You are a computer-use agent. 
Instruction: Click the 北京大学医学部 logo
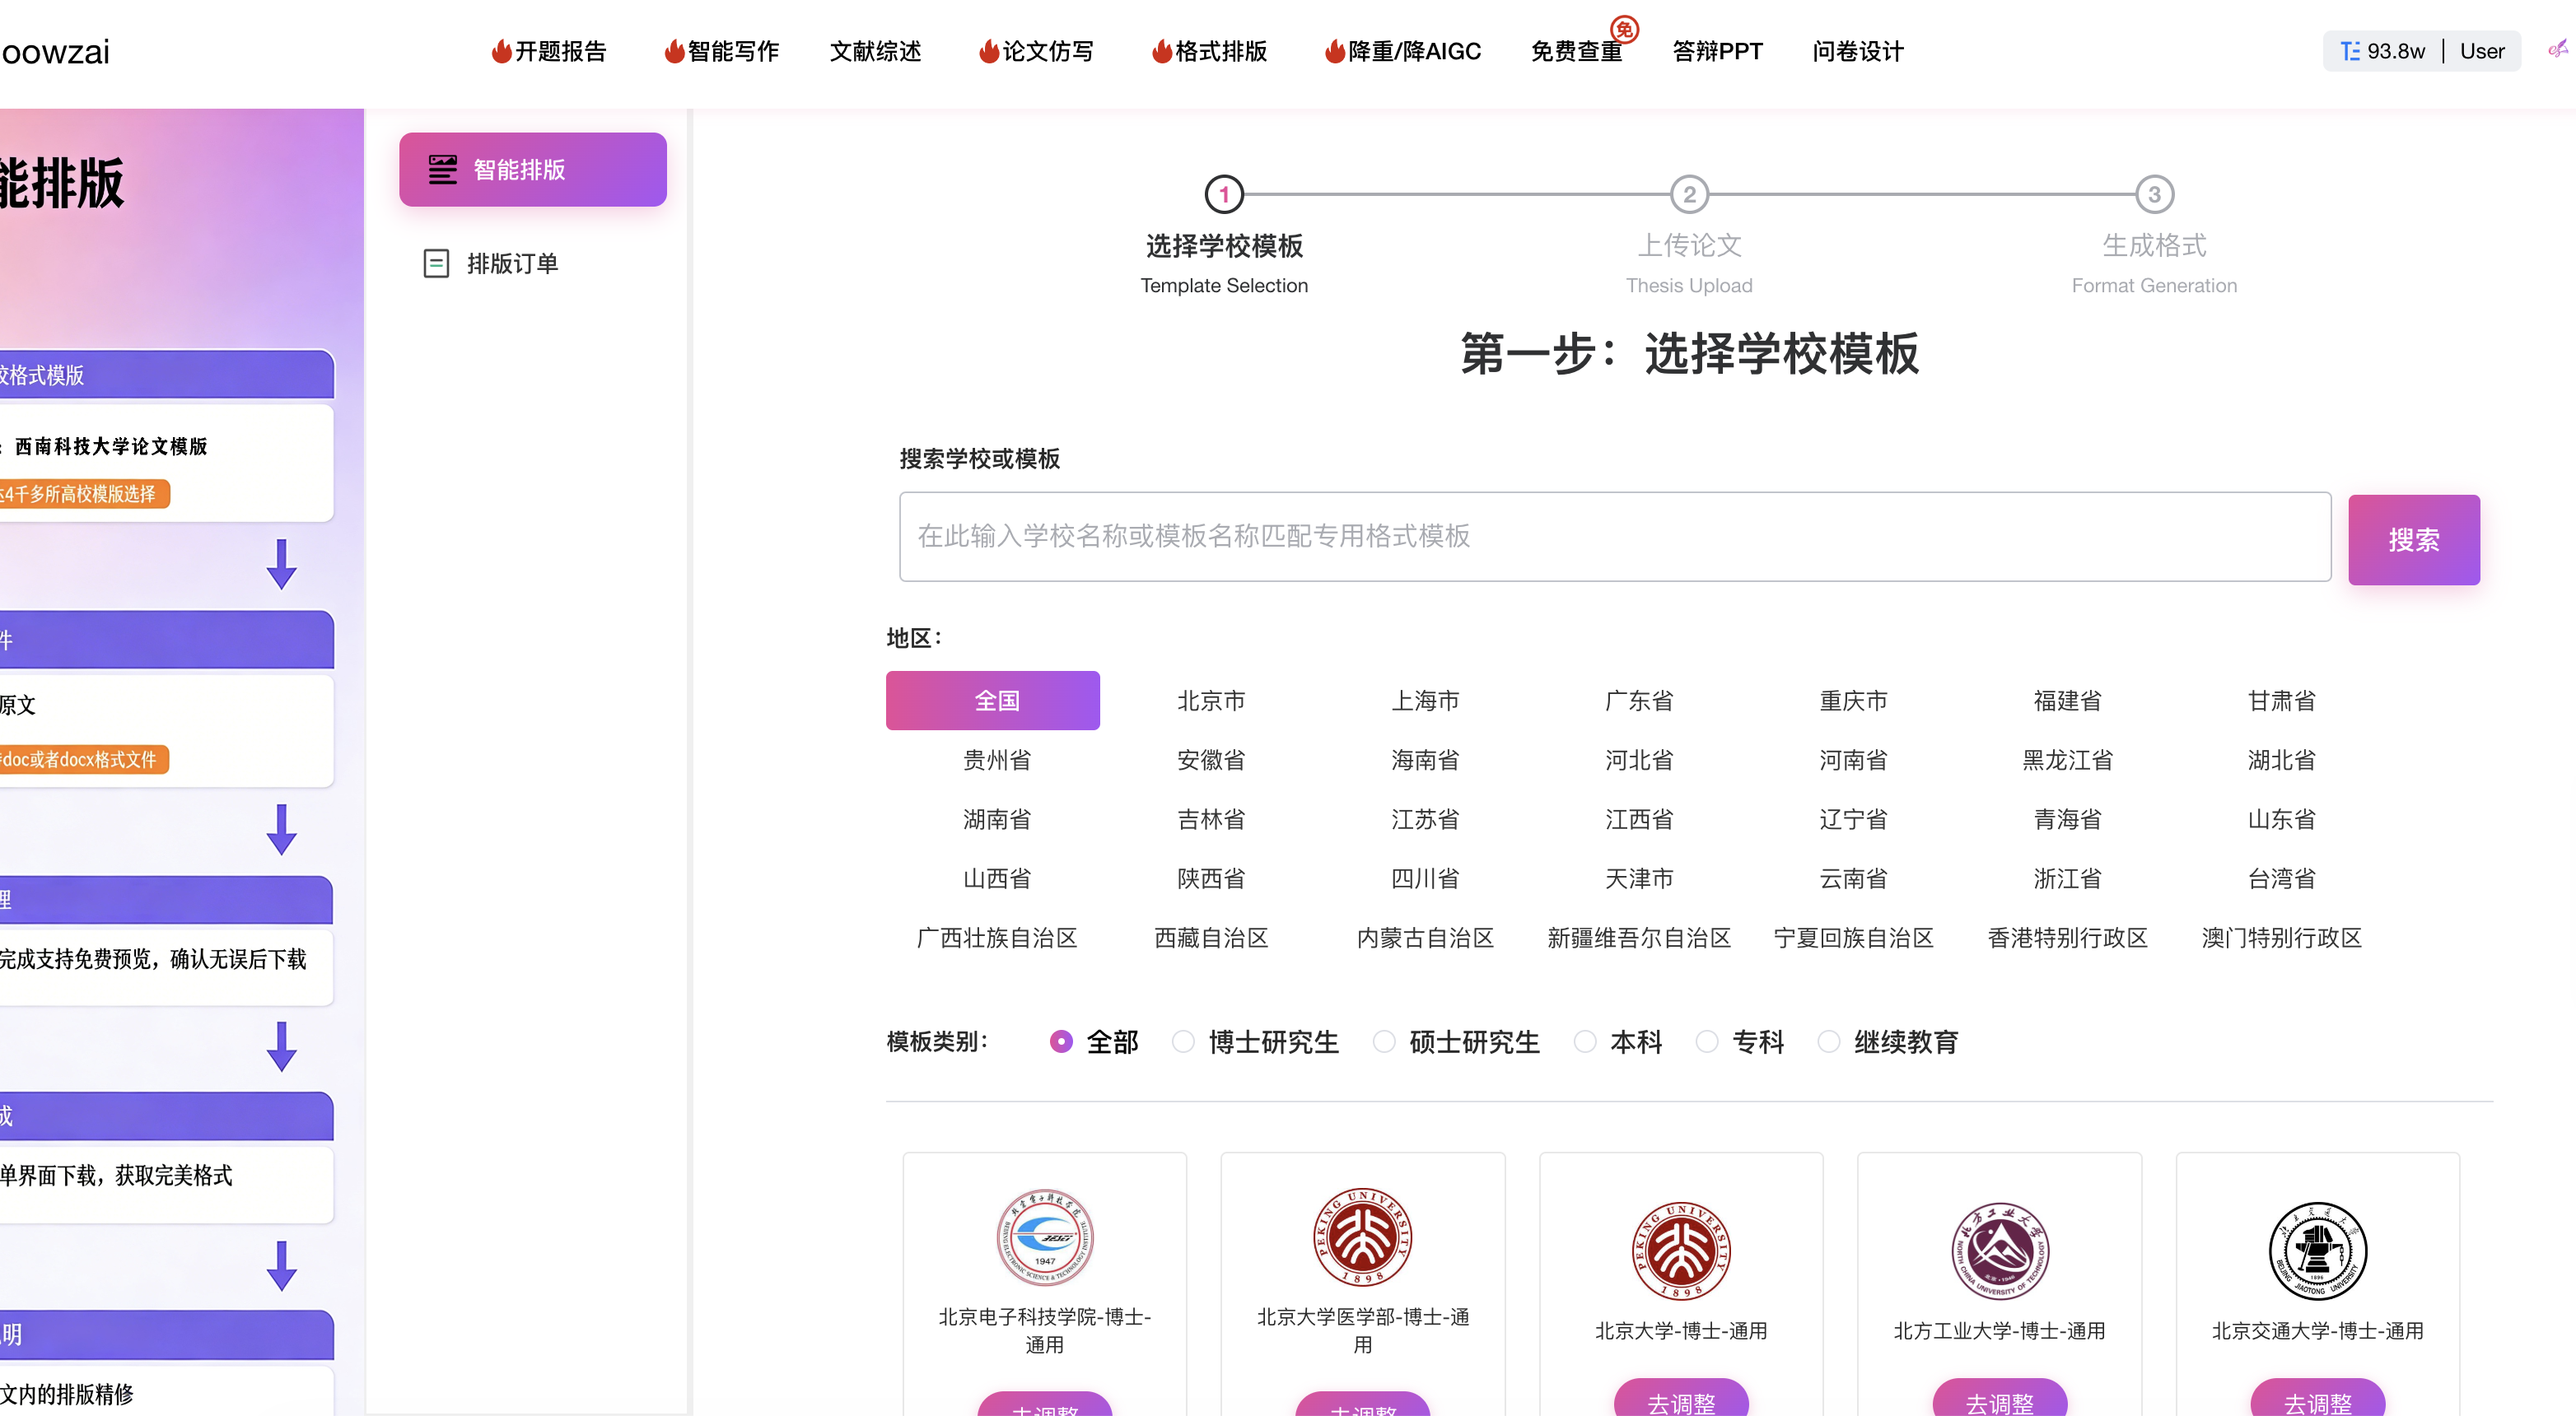[1363, 1237]
